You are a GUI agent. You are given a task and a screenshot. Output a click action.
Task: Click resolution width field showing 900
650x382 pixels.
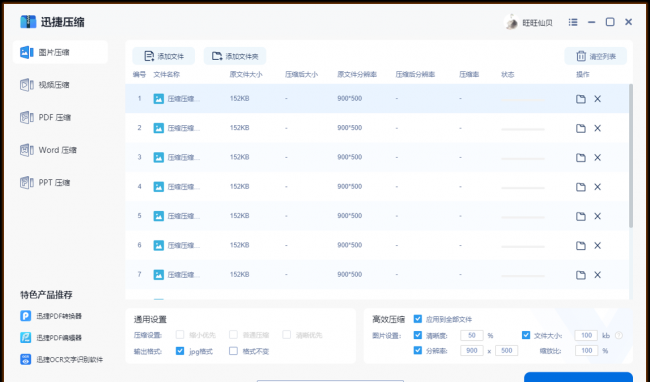pyautogui.click(x=472, y=351)
